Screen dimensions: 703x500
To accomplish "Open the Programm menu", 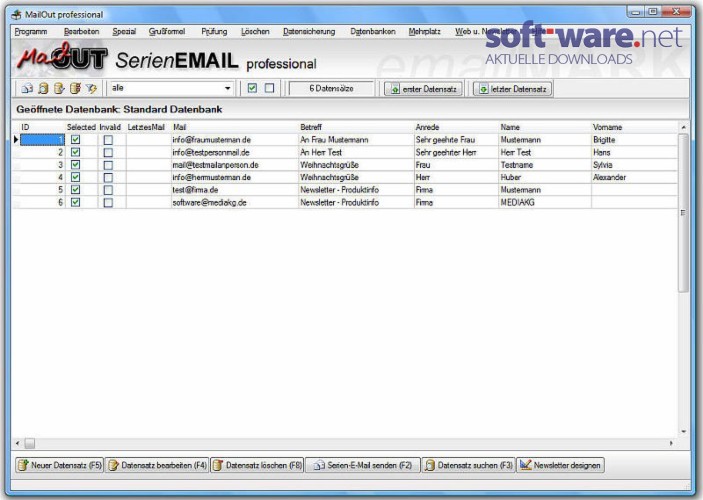I will point(30,31).
